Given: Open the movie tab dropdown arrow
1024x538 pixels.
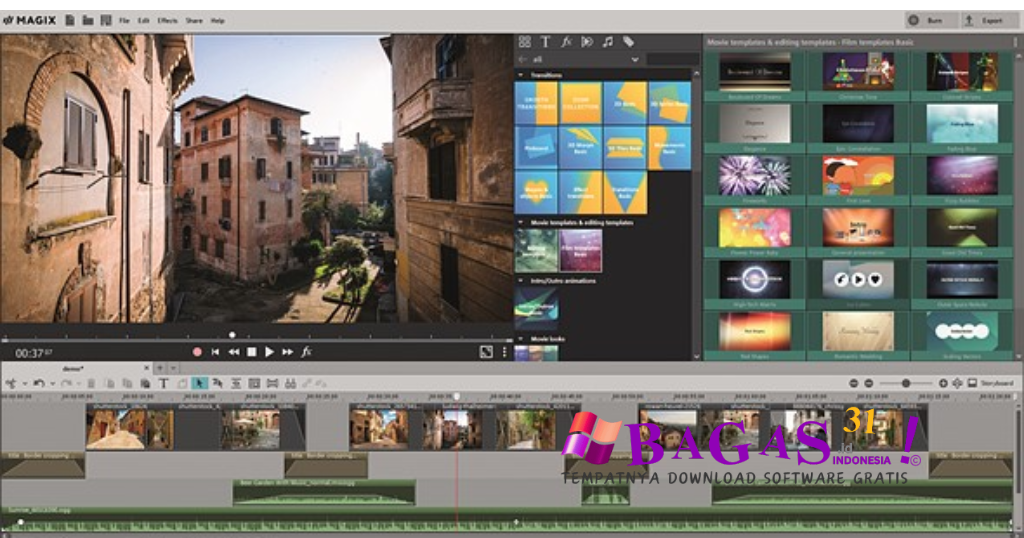Looking at the screenshot, I should pyautogui.click(x=173, y=368).
